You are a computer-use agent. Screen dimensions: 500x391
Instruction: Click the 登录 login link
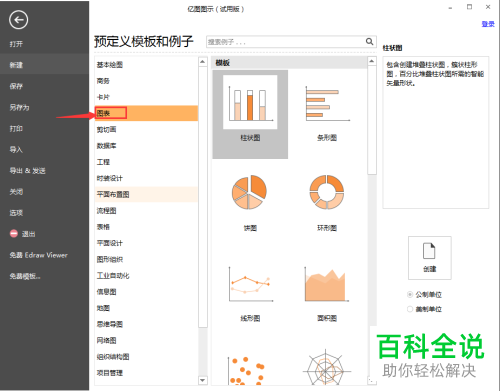[x=488, y=24]
